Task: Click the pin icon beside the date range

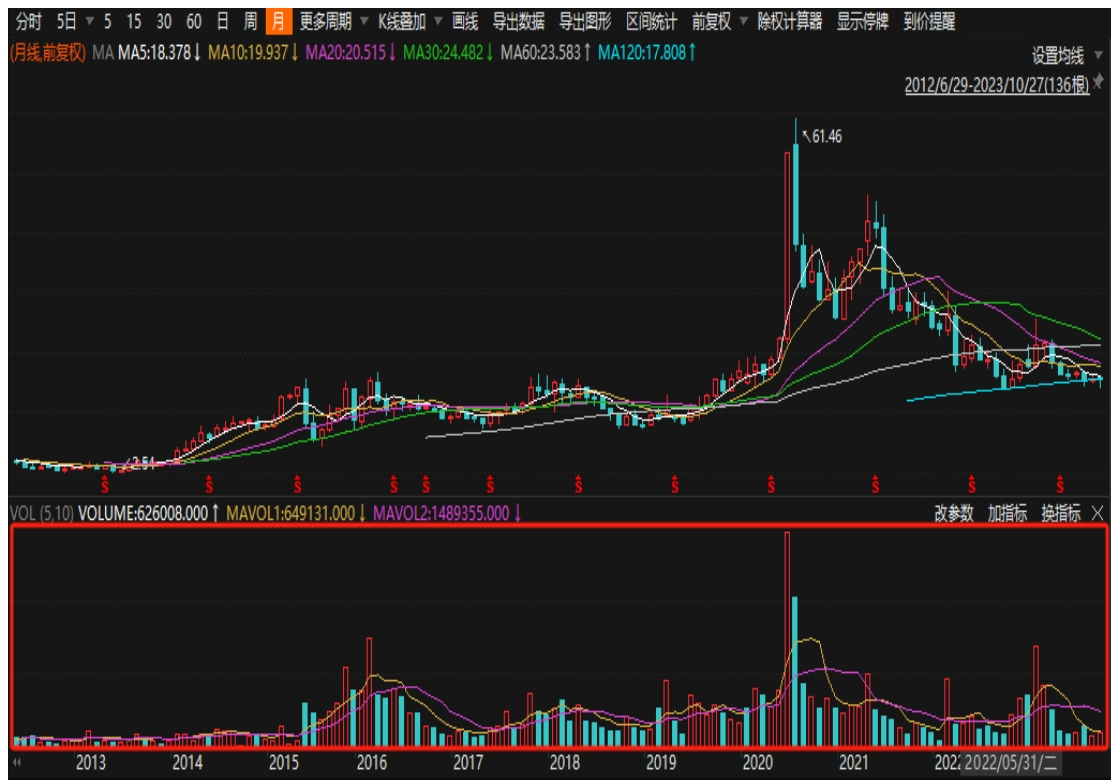Action: (x=1098, y=88)
